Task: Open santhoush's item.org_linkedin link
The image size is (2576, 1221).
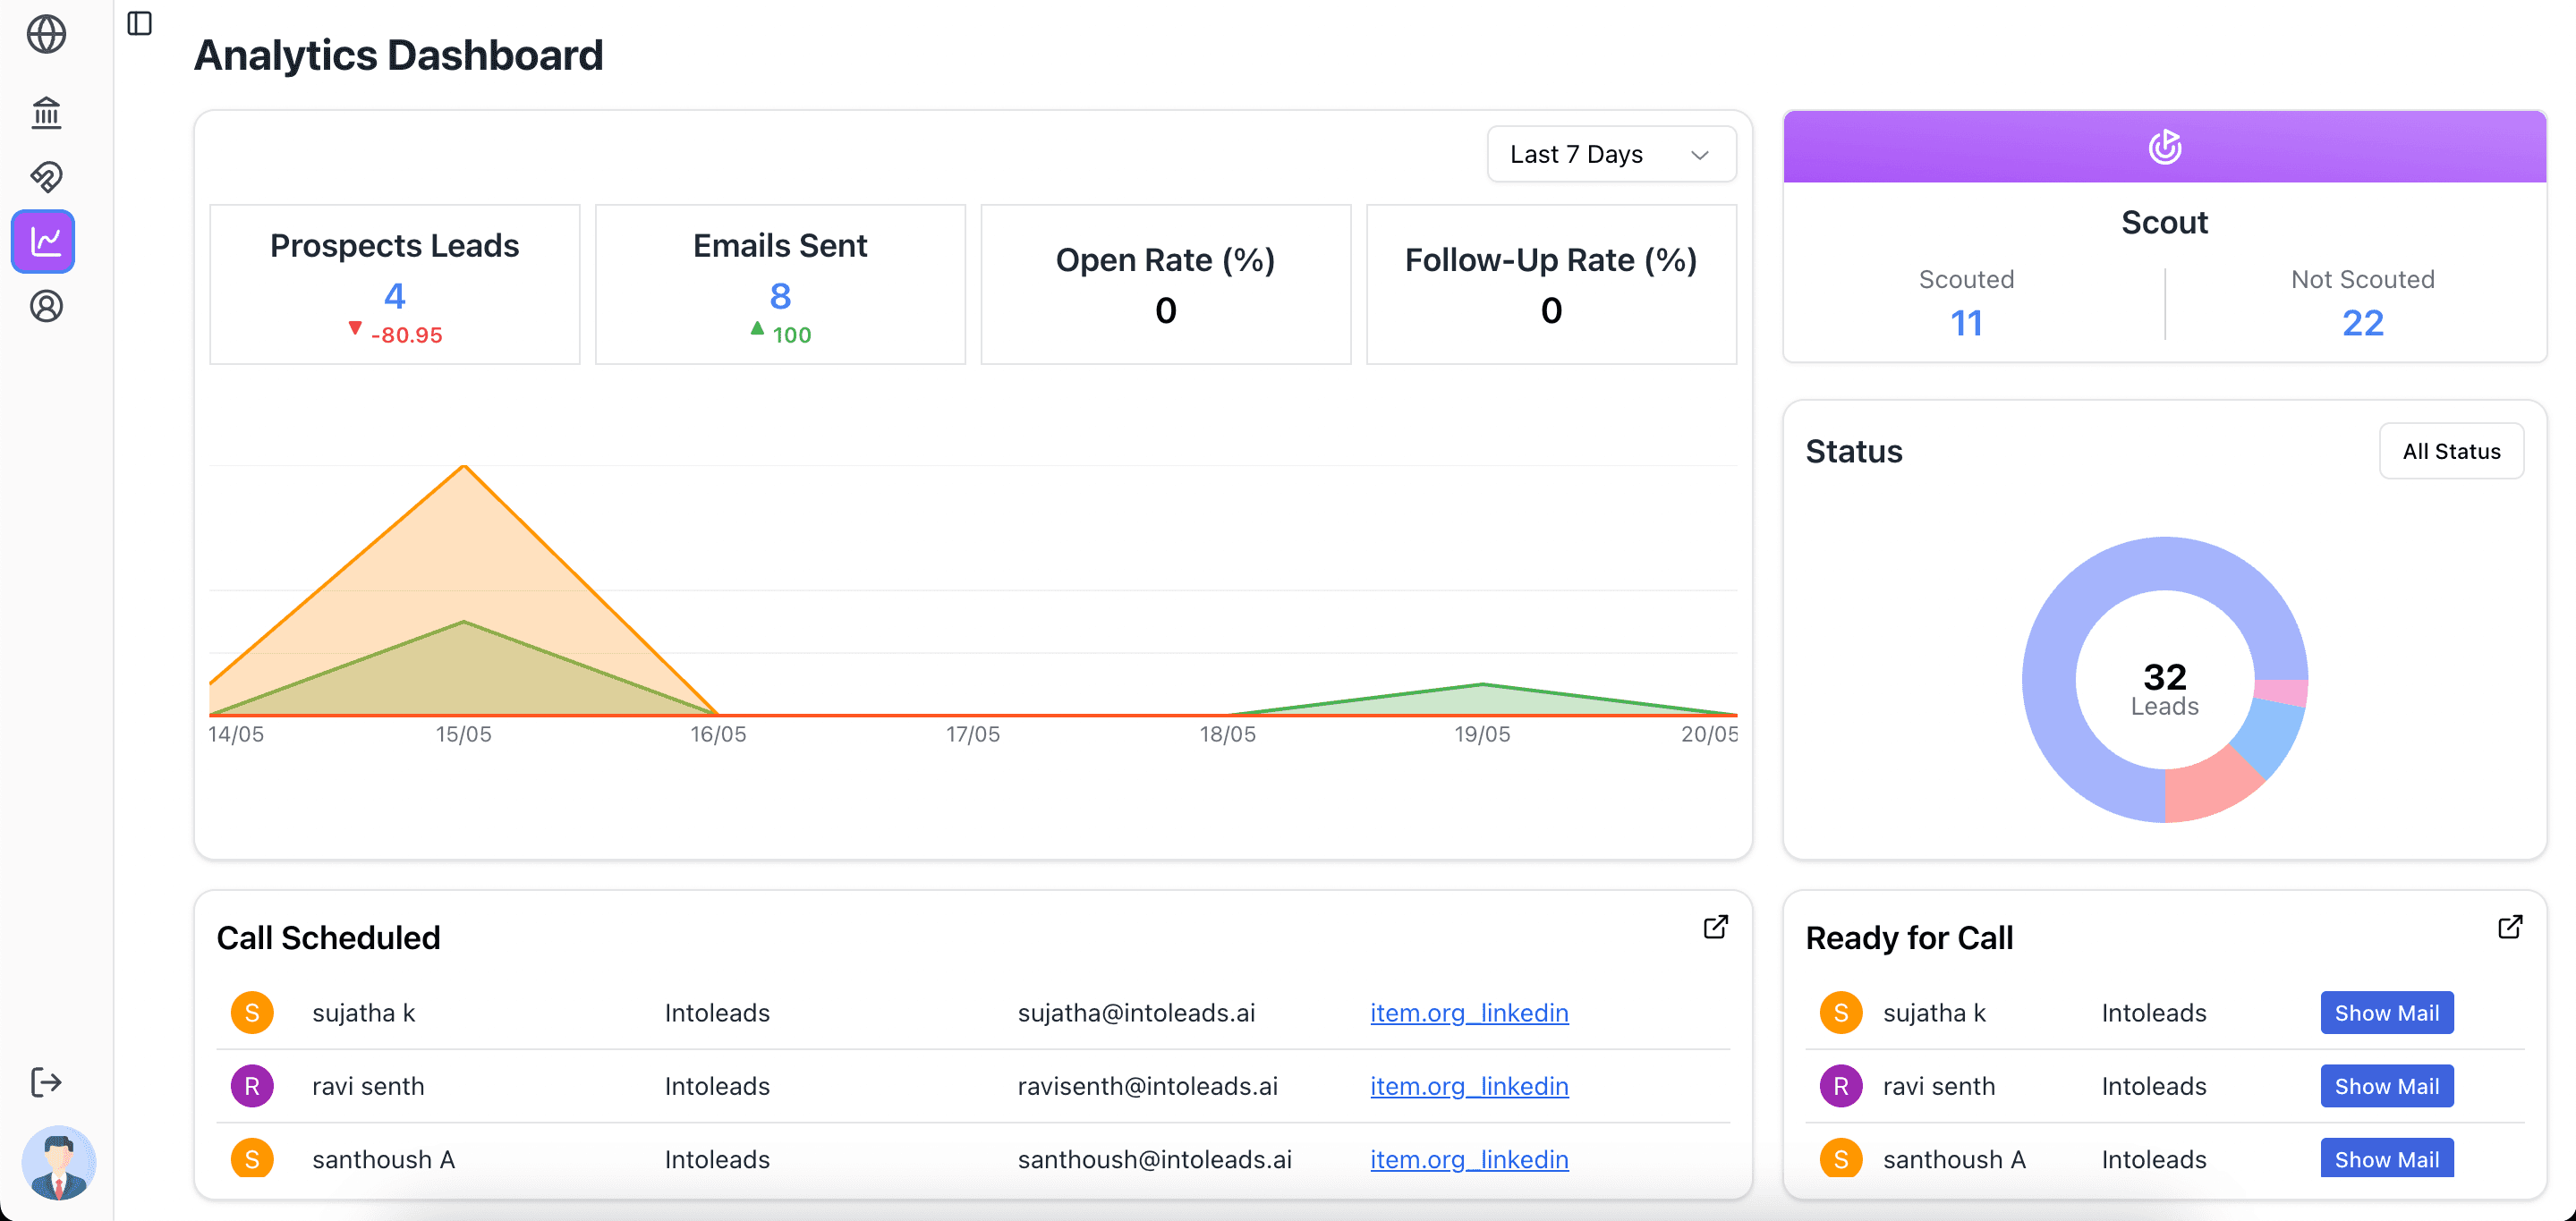Action: click(x=1468, y=1159)
